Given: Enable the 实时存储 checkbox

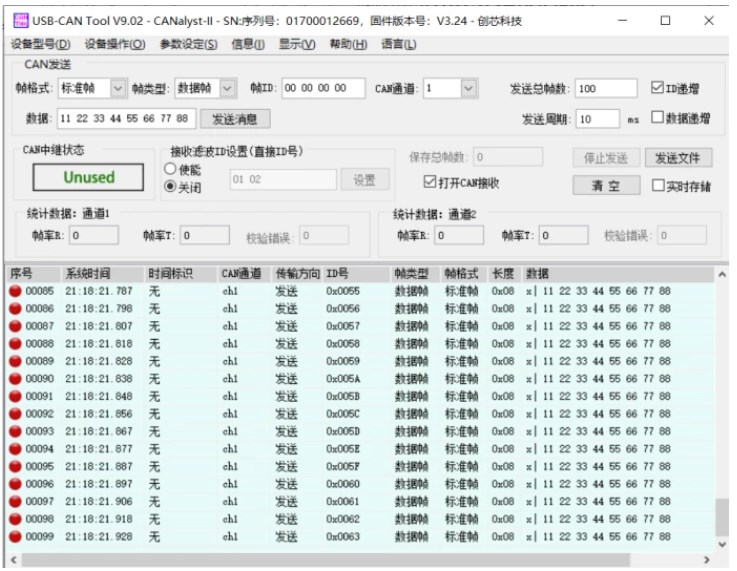Looking at the screenshot, I should (x=658, y=186).
